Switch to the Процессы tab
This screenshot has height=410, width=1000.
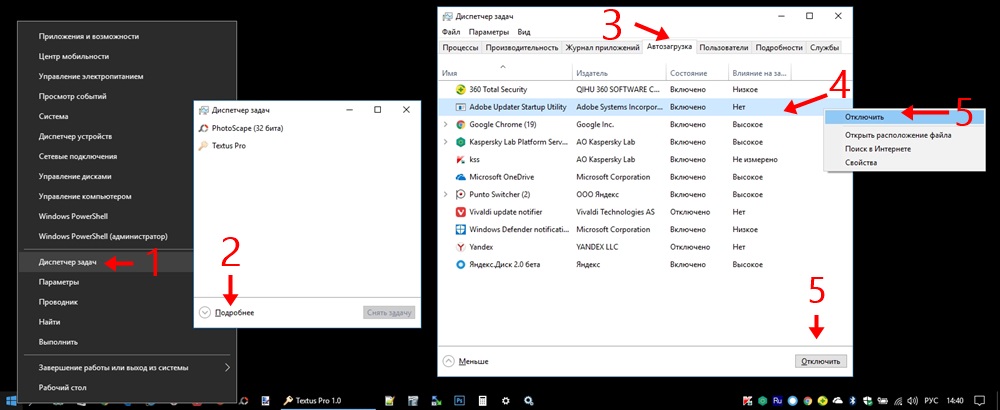tap(460, 47)
